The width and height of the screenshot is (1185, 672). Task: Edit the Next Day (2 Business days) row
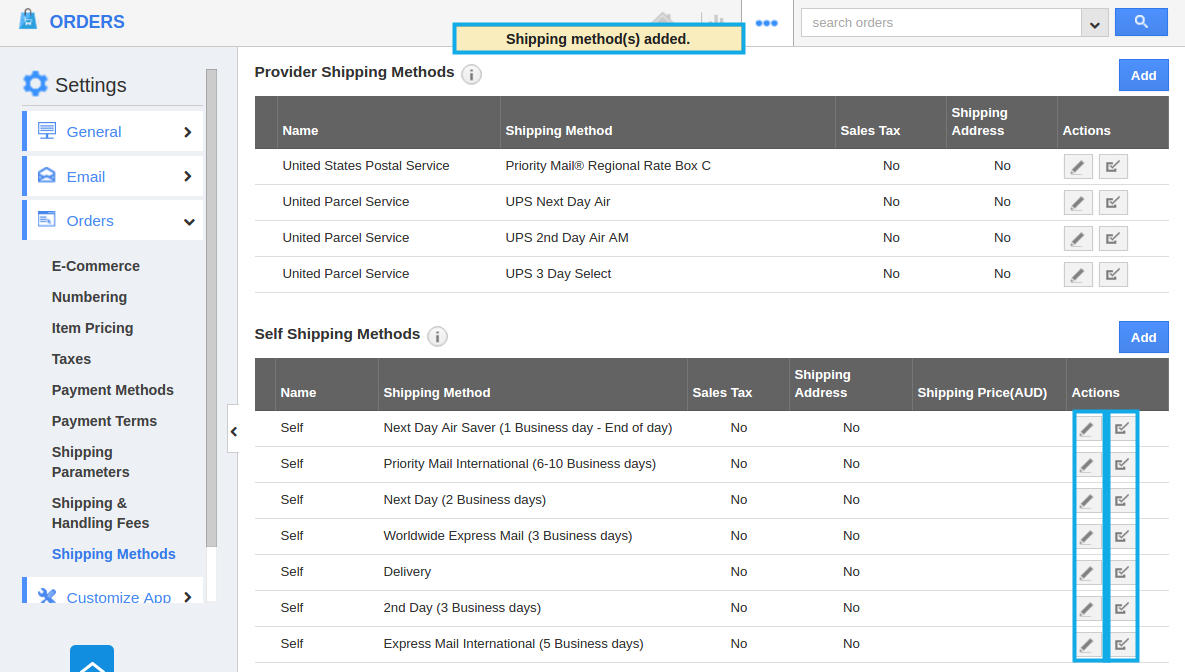pyautogui.click(x=1087, y=500)
